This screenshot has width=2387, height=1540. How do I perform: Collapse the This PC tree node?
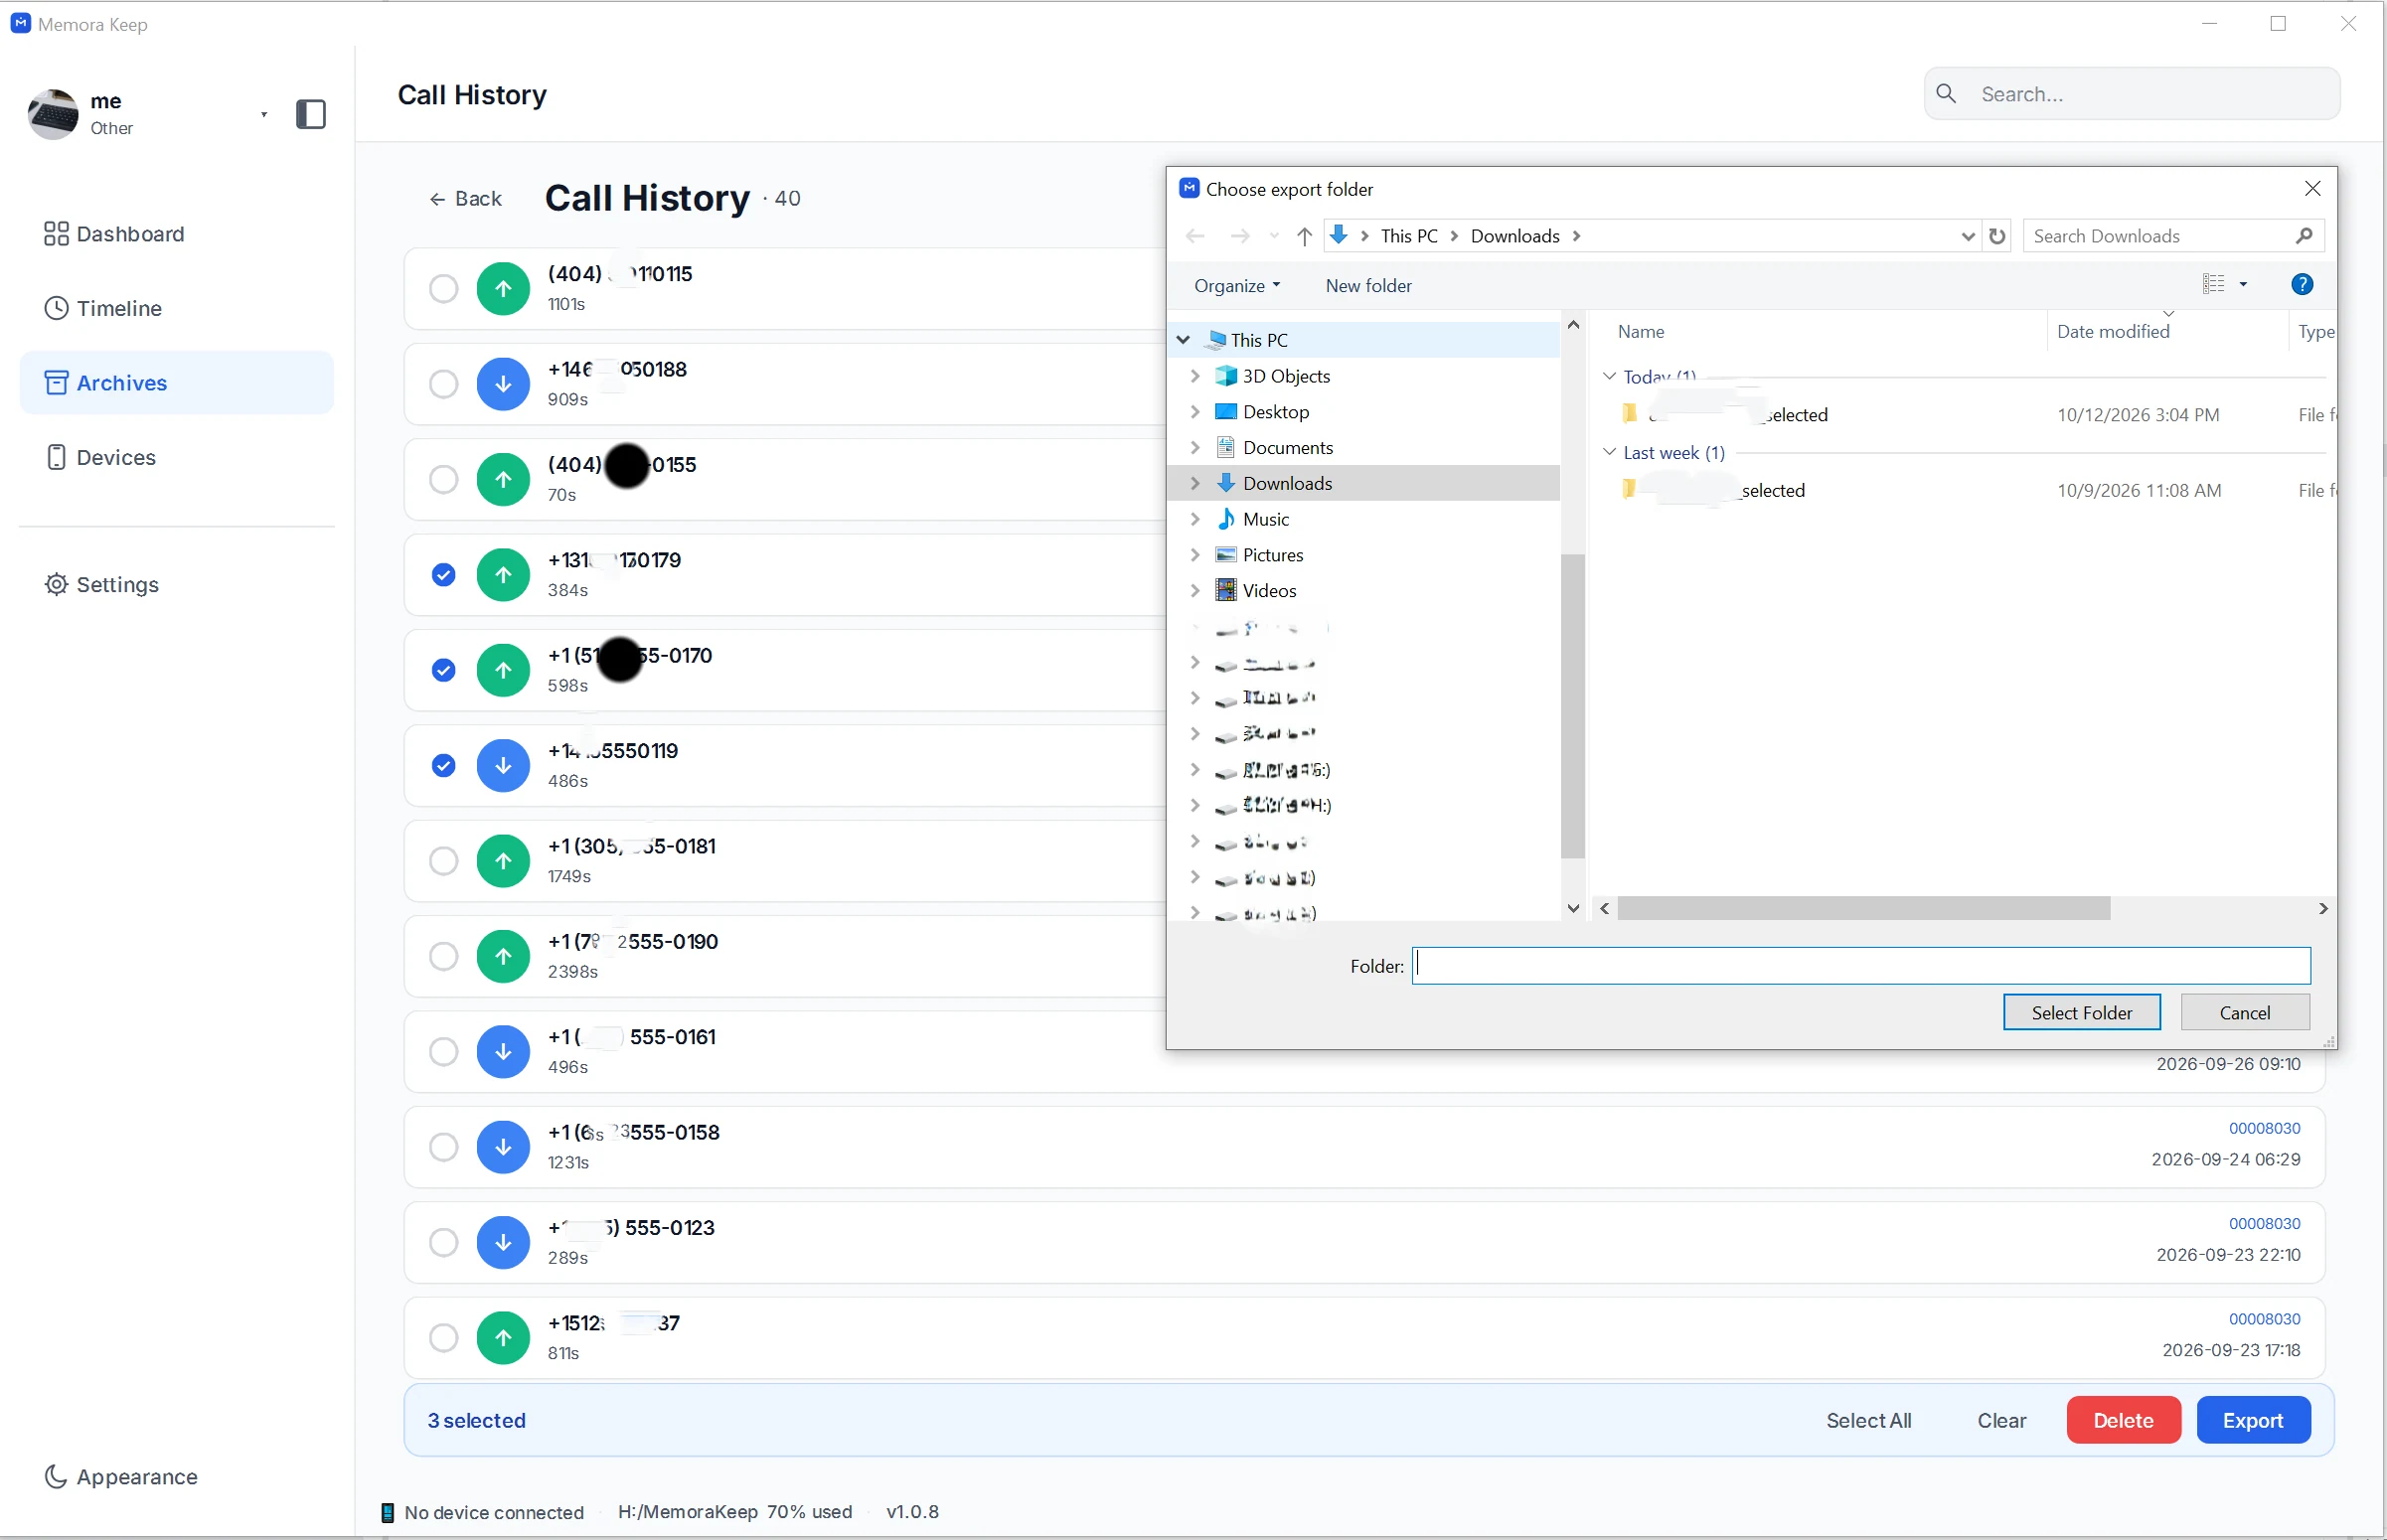(x=1183, y=340)
